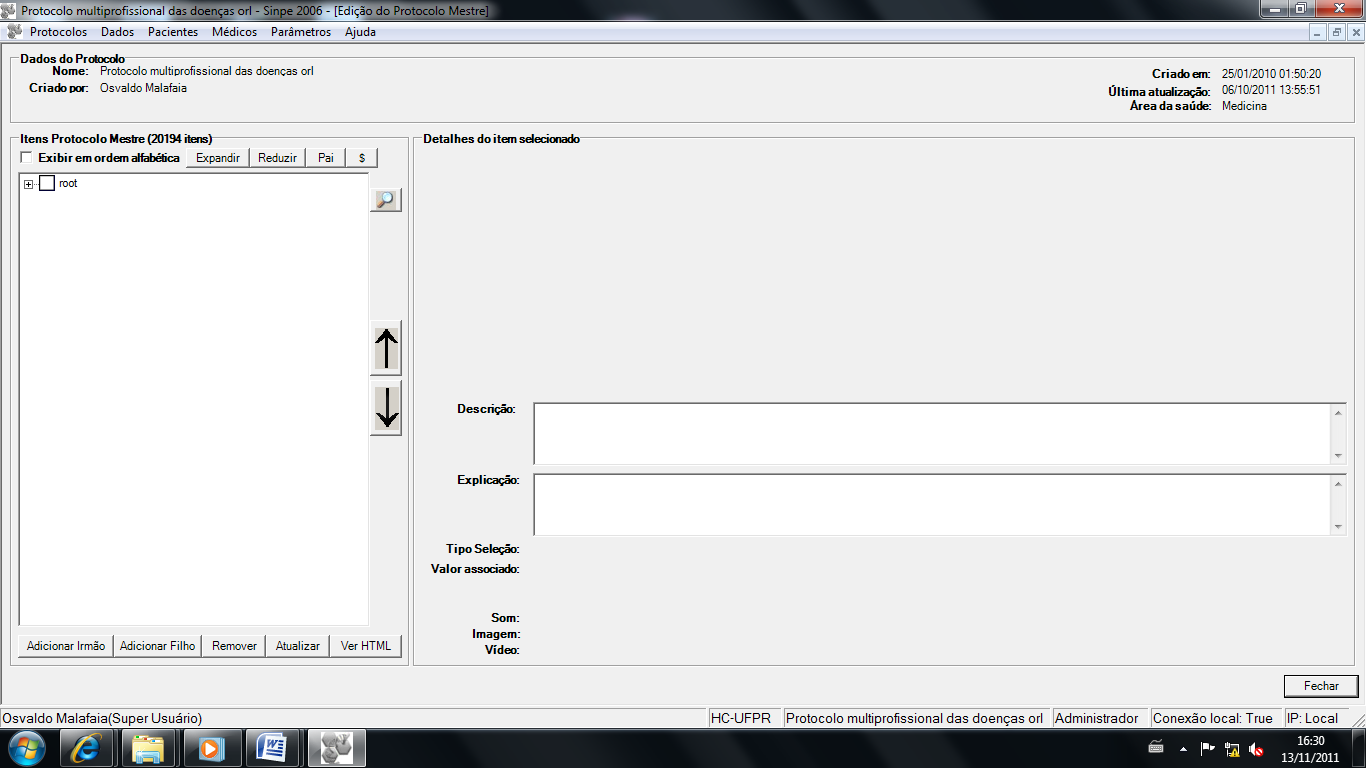
Task: Move item up with the up arrow
Action: [x=386, y=349]
